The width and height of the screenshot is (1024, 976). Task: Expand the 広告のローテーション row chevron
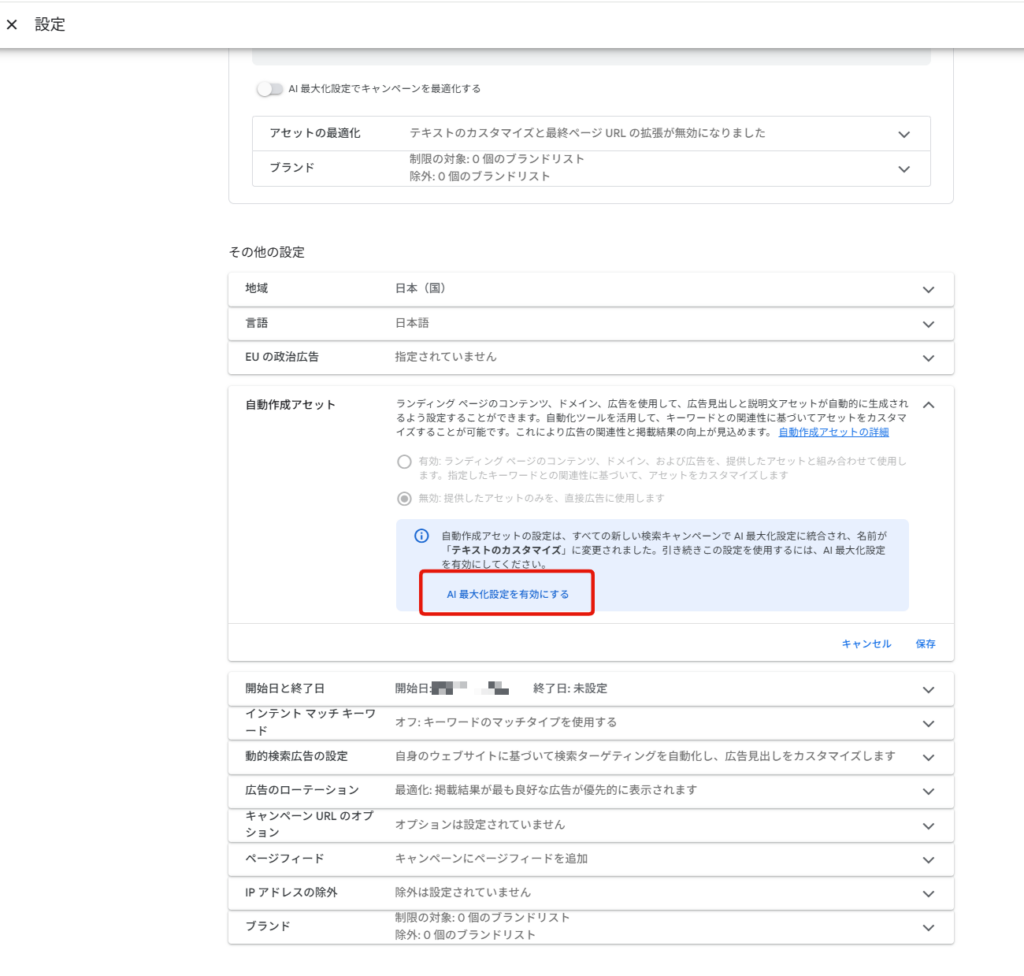pyautogui.click(x=928, y=791)
